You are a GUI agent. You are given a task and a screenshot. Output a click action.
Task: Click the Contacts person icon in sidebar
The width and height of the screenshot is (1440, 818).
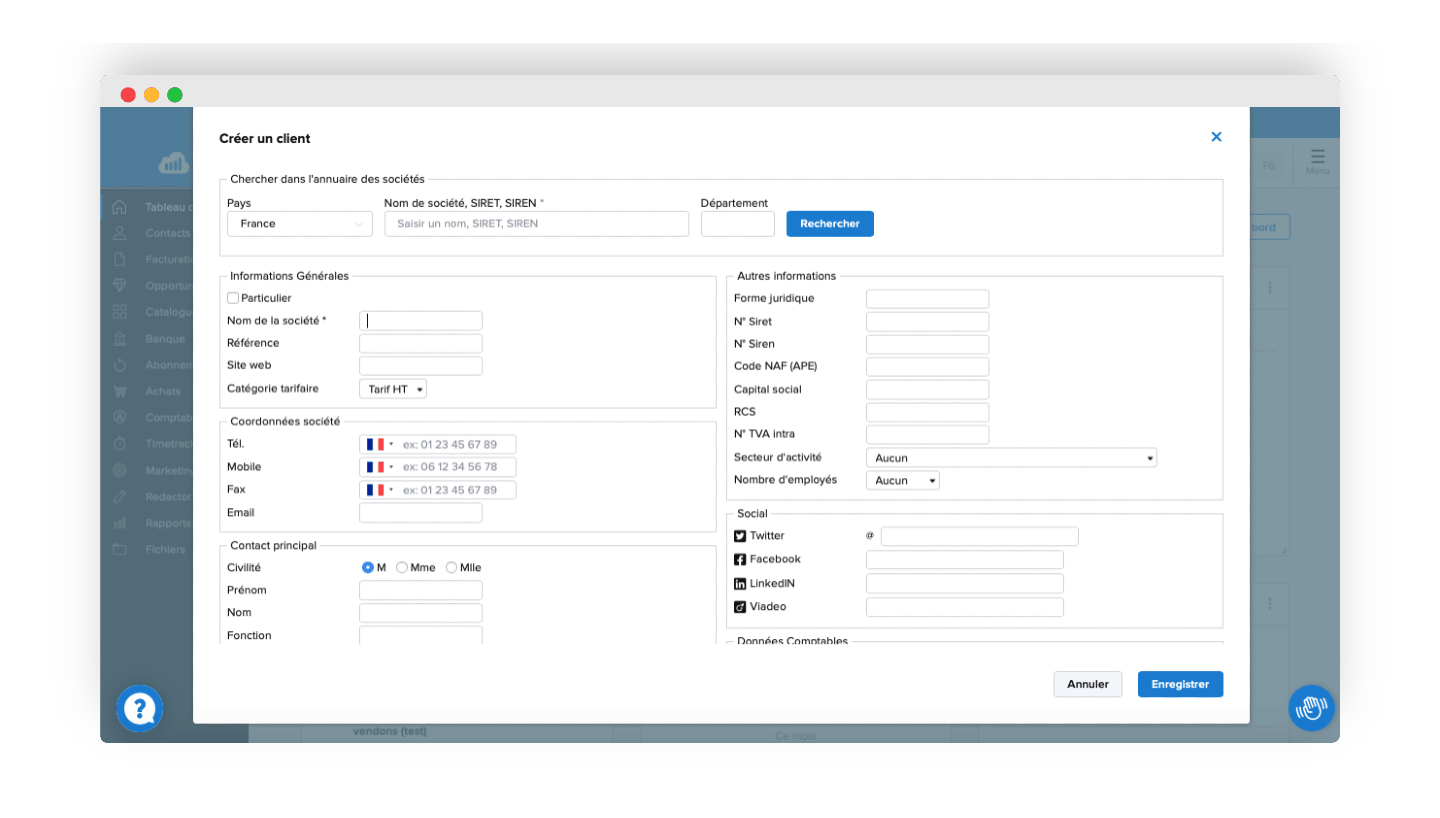pos(120,233)
